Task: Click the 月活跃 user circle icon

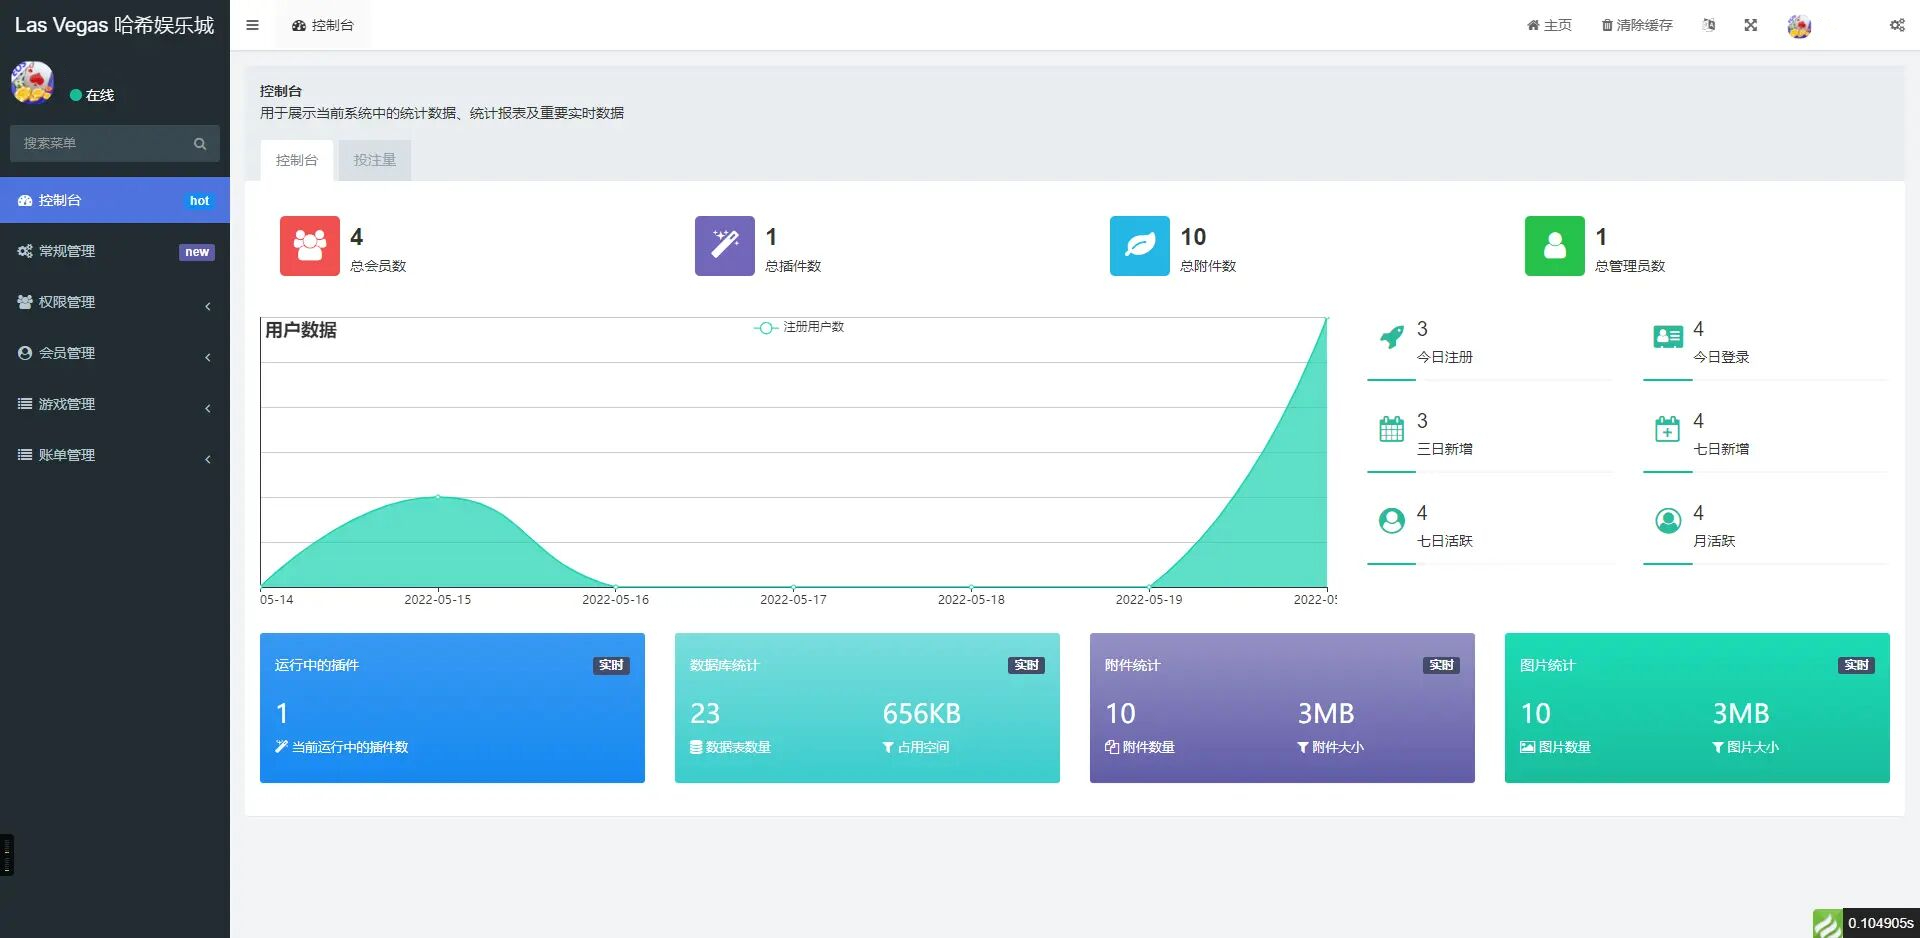Action: pyautogui.click(x=1668, y=521)
